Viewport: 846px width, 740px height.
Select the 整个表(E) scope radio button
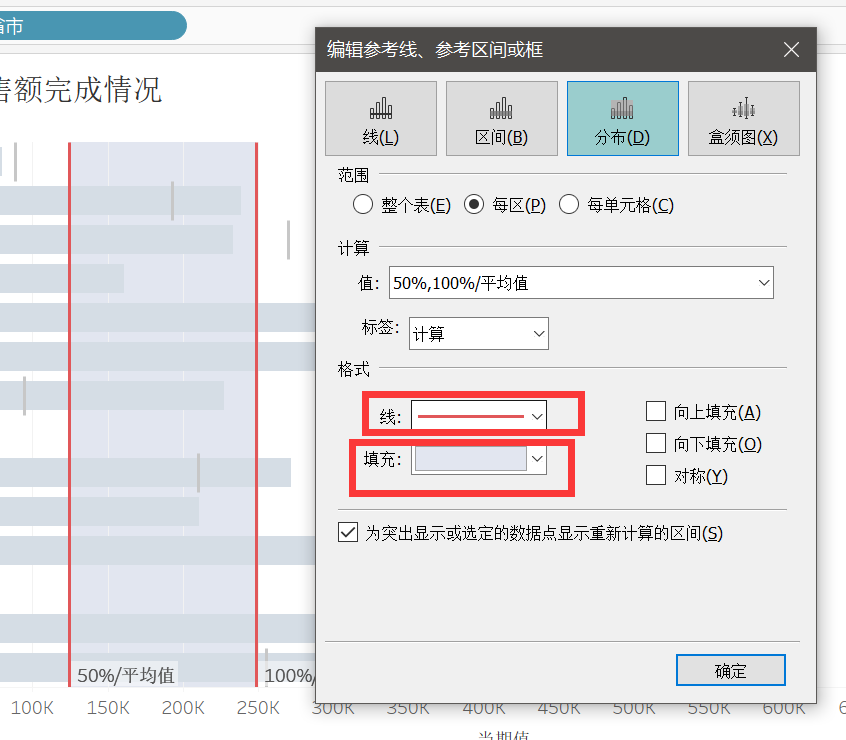363,204
